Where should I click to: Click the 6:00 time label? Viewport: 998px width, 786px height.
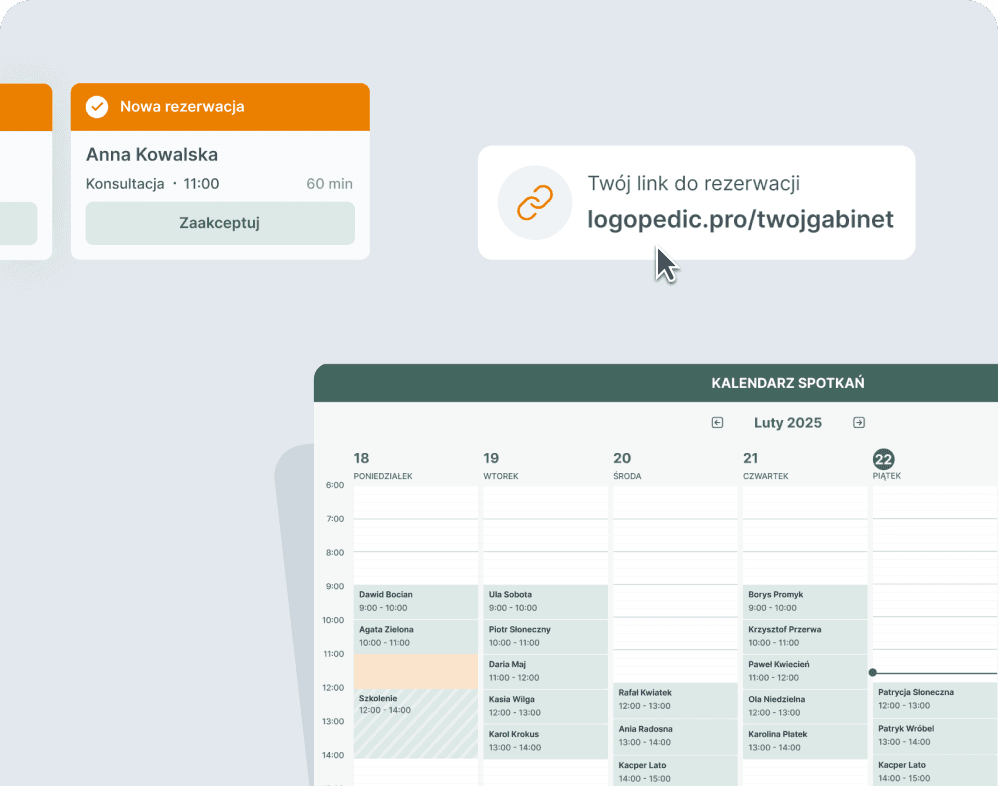click(335, 485)
